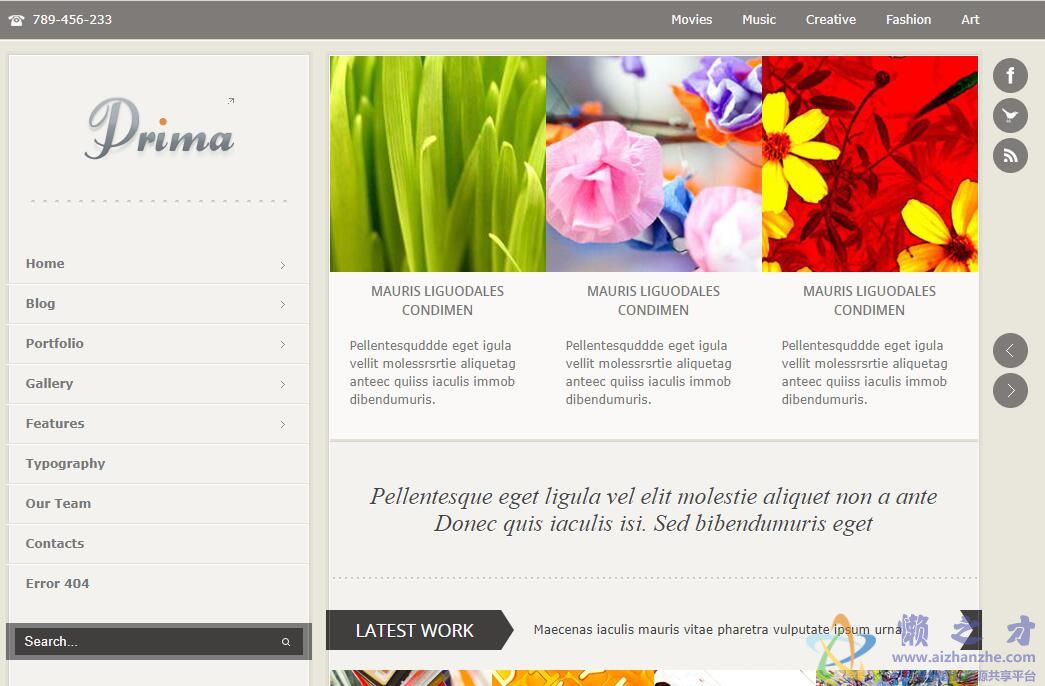Click the search magnifier icon

[x=286, y=642]
